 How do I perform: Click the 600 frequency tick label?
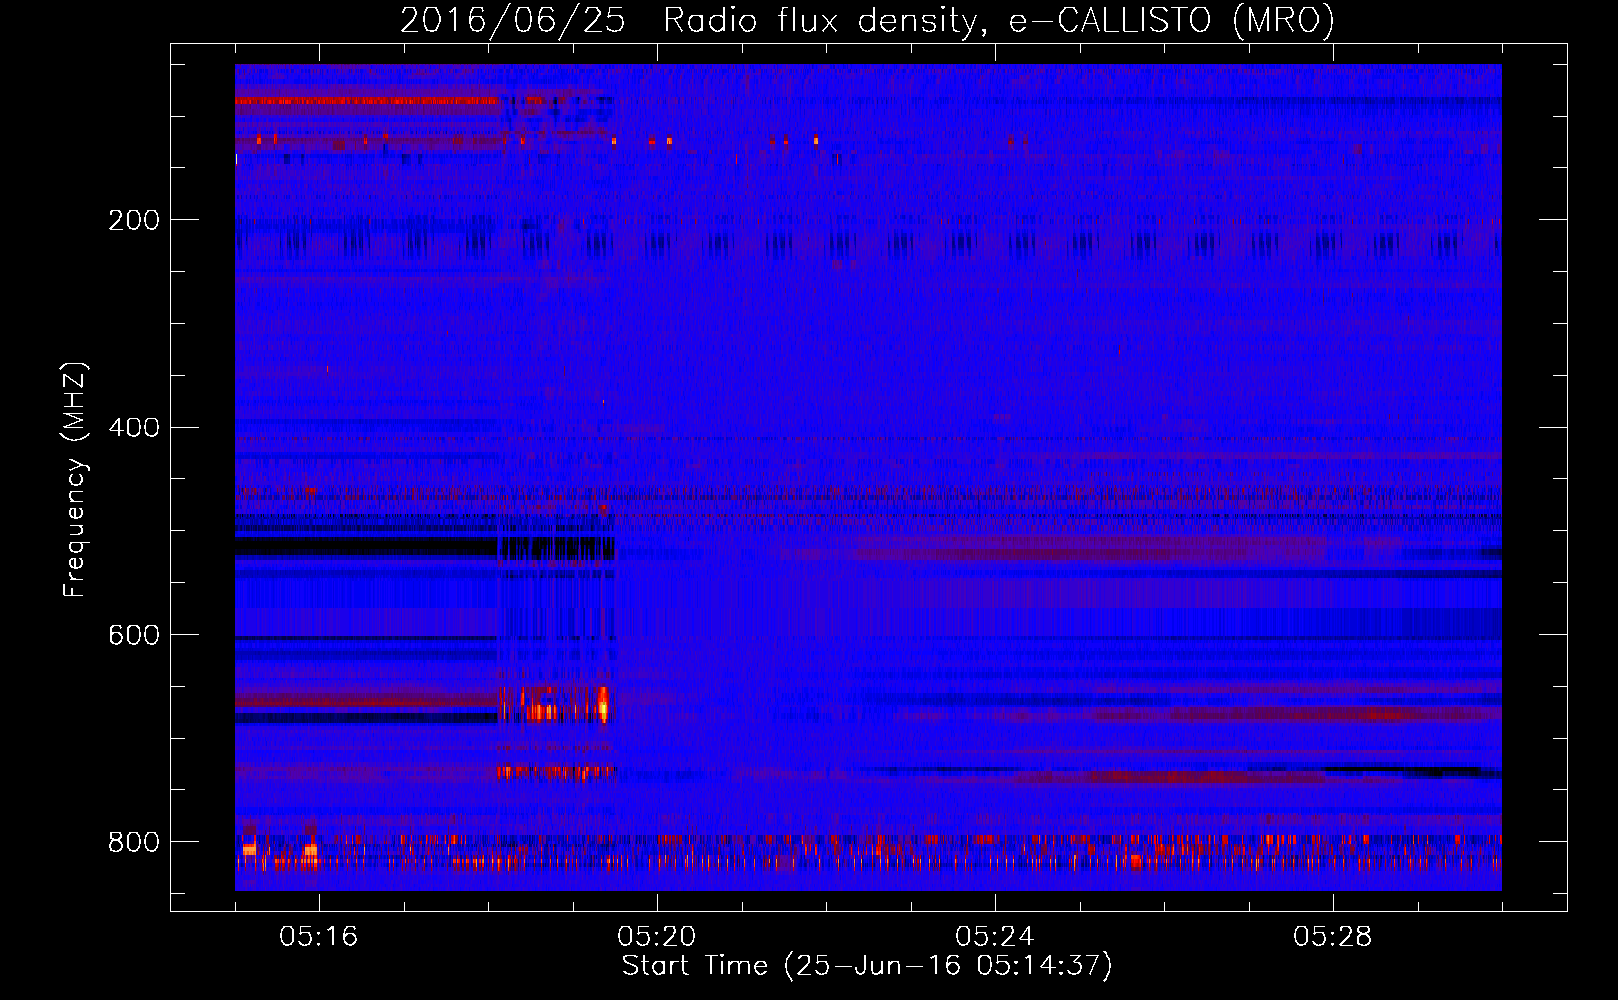click(134, 636)
